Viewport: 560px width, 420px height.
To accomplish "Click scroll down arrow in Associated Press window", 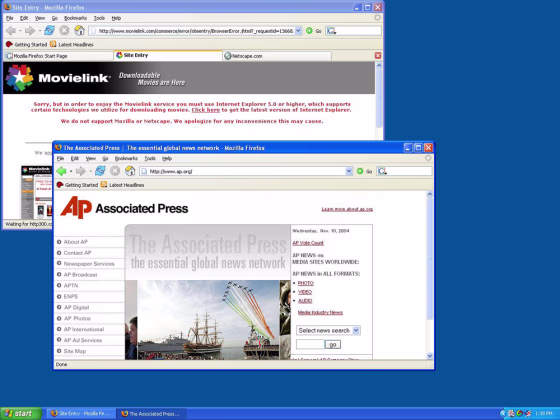I will click(x=430, y=356).
